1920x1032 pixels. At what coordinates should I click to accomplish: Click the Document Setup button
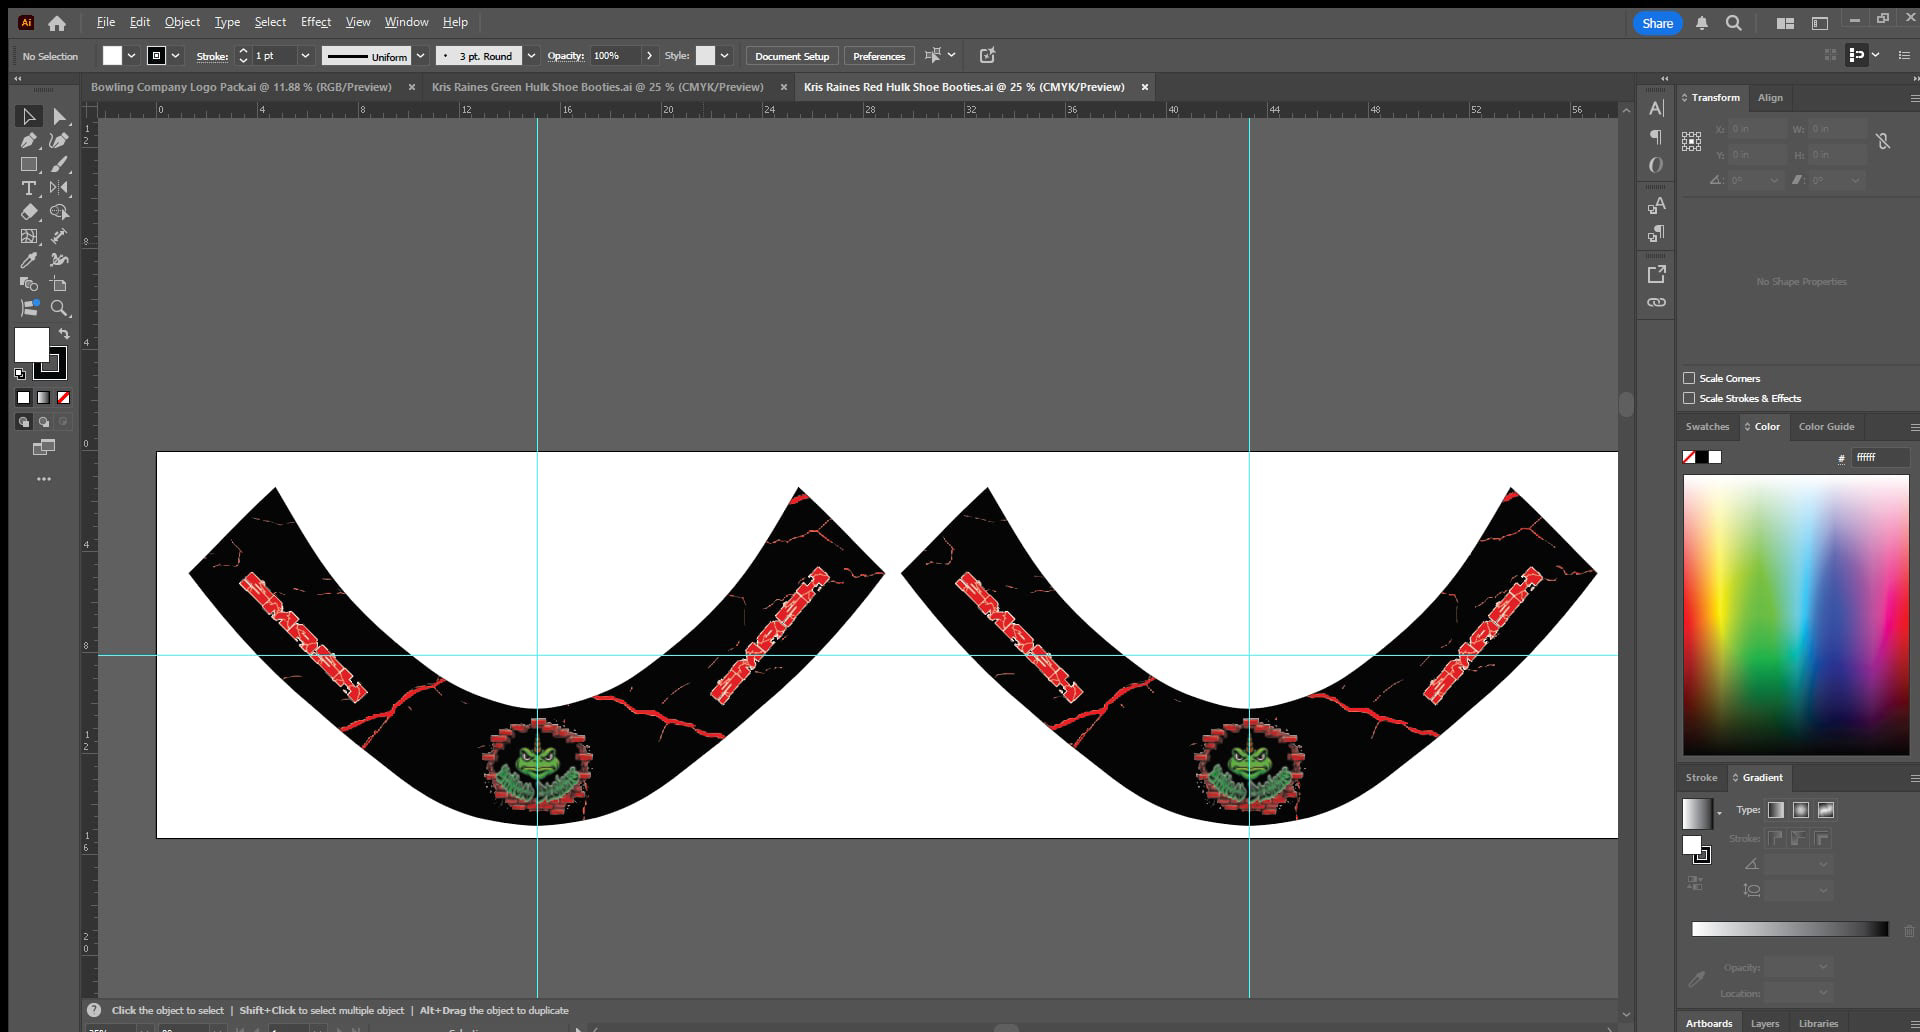coord(792,56)
